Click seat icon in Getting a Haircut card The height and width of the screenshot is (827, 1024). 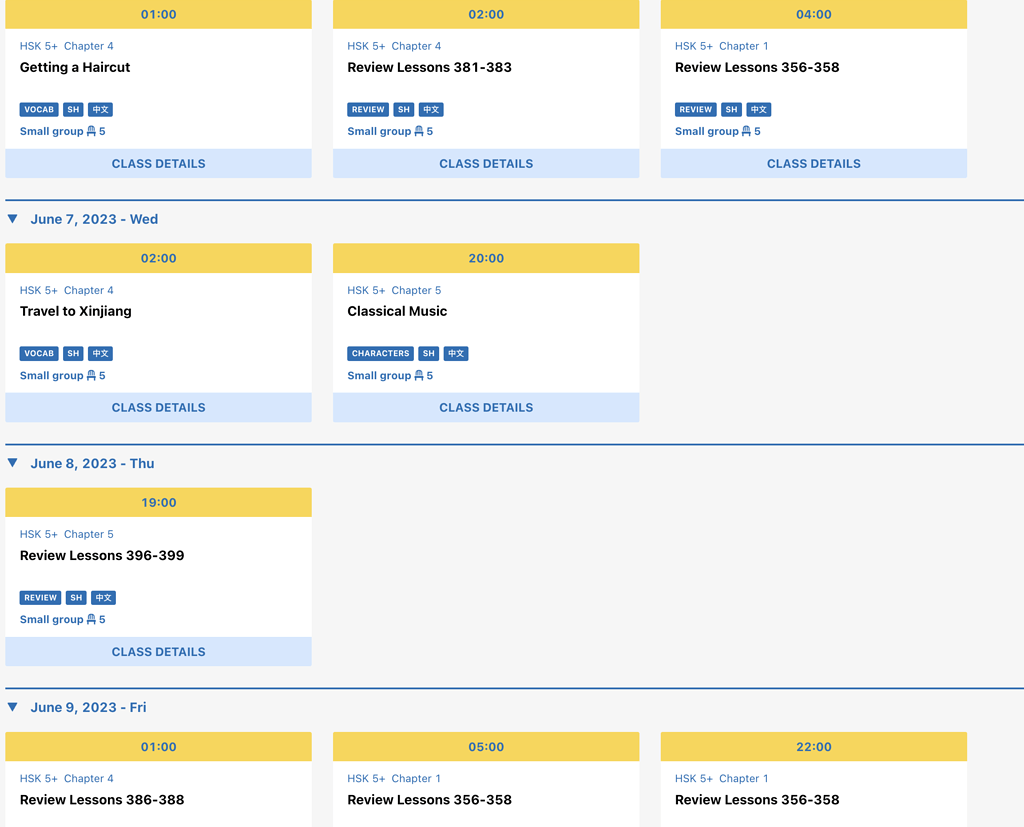[91, 131]
